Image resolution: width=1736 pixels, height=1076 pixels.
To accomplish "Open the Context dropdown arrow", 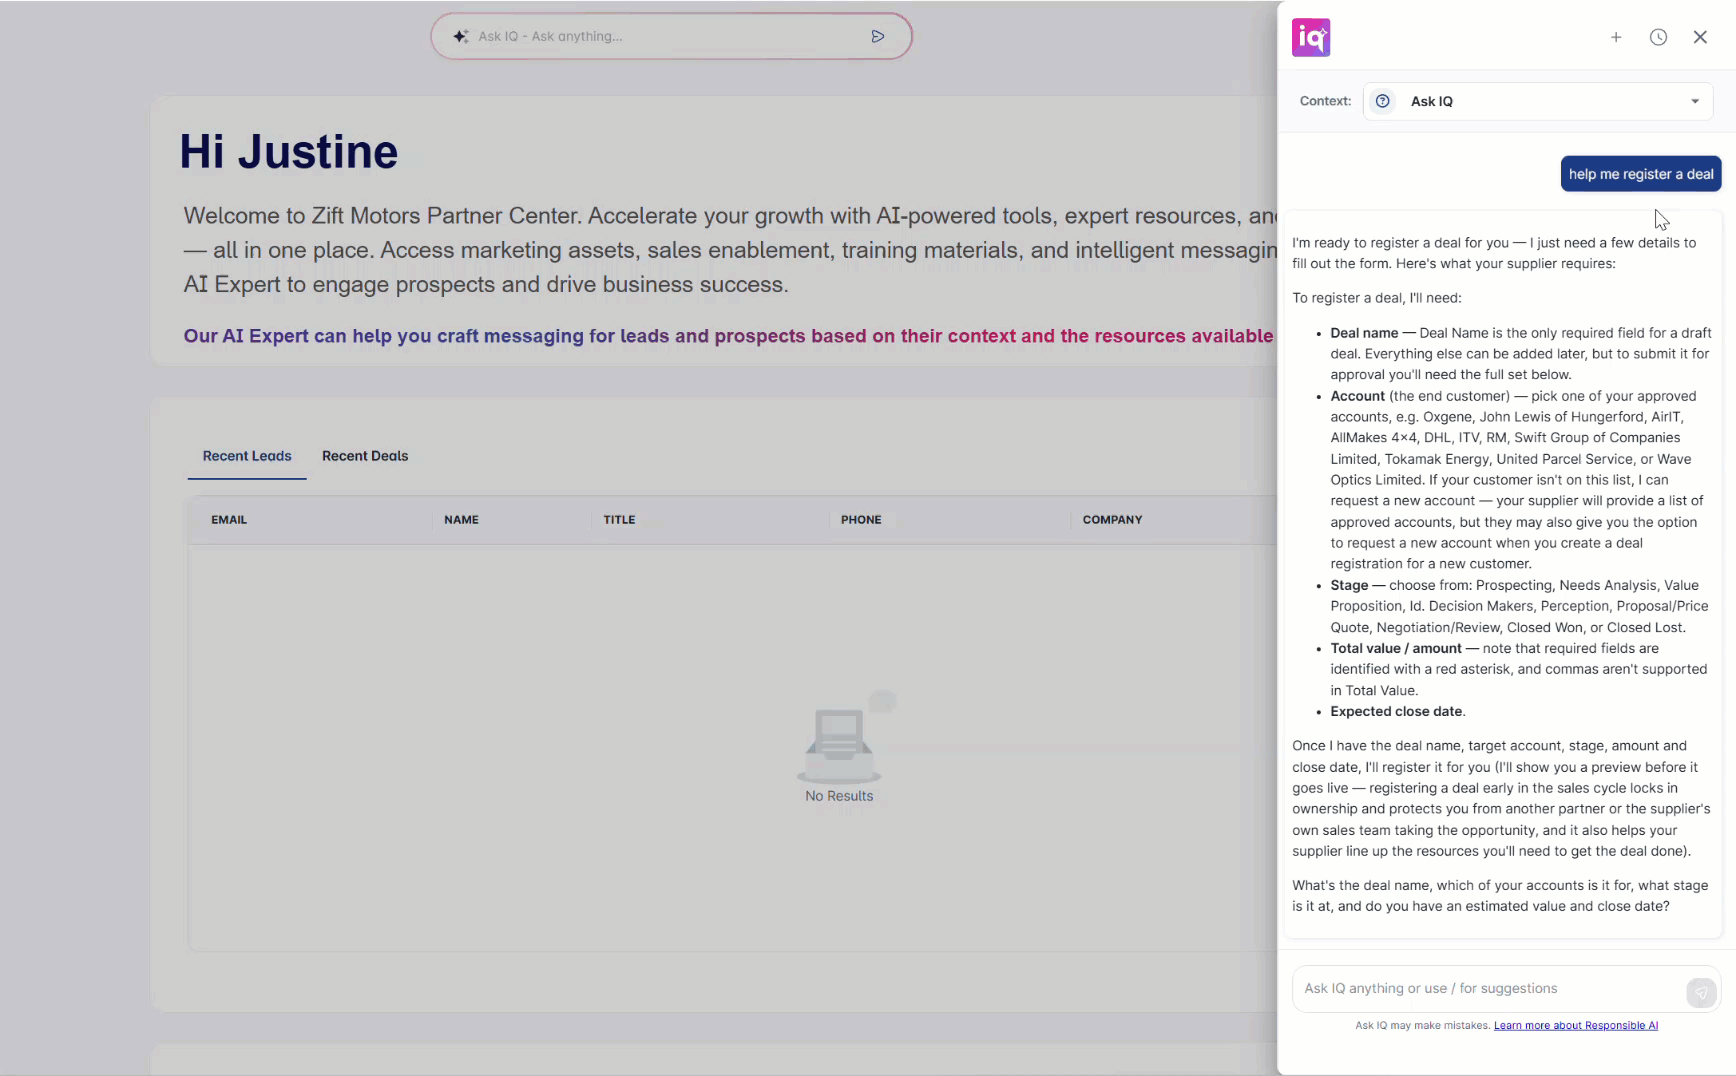I will (1695, 101).
